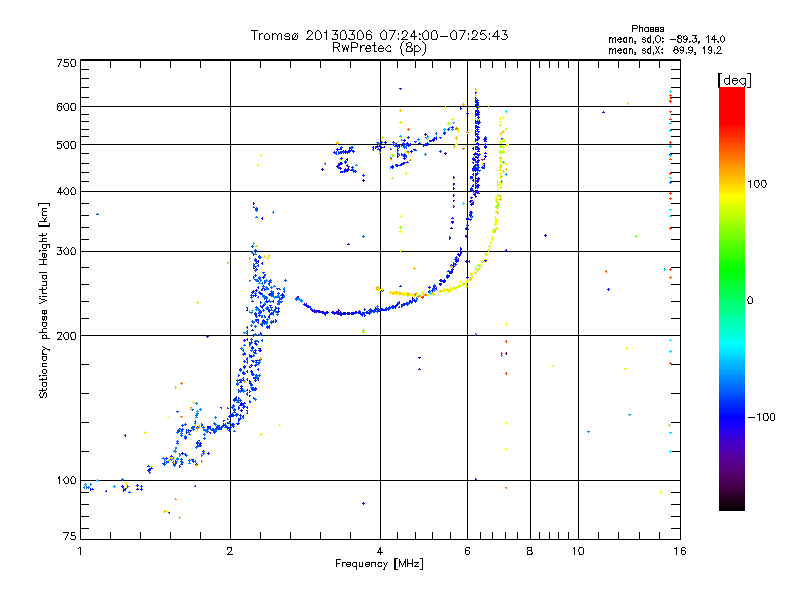Click the y-axis '75' tick label
The image size is (800, 600).
click(x=70, y=536)
